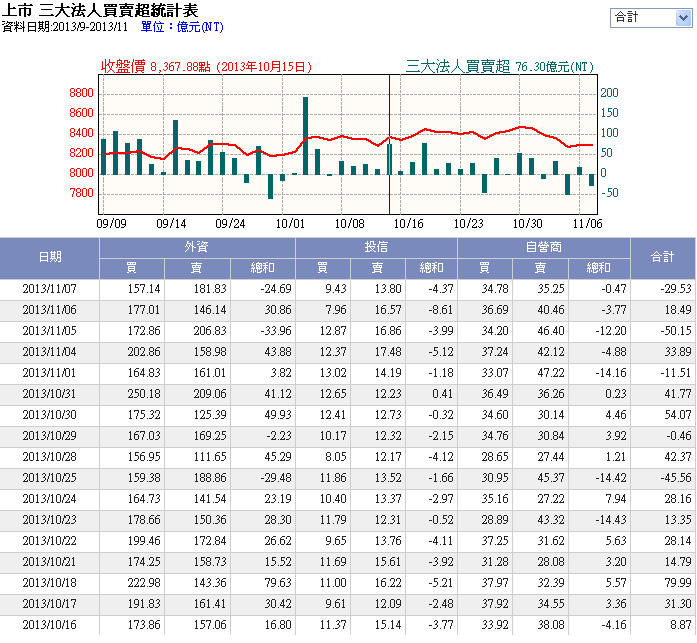The width and height of the screenshot is (697, 643).
Task: Click the red 收盤價 8,367.88點 chart legend
Action: point(206,67)
